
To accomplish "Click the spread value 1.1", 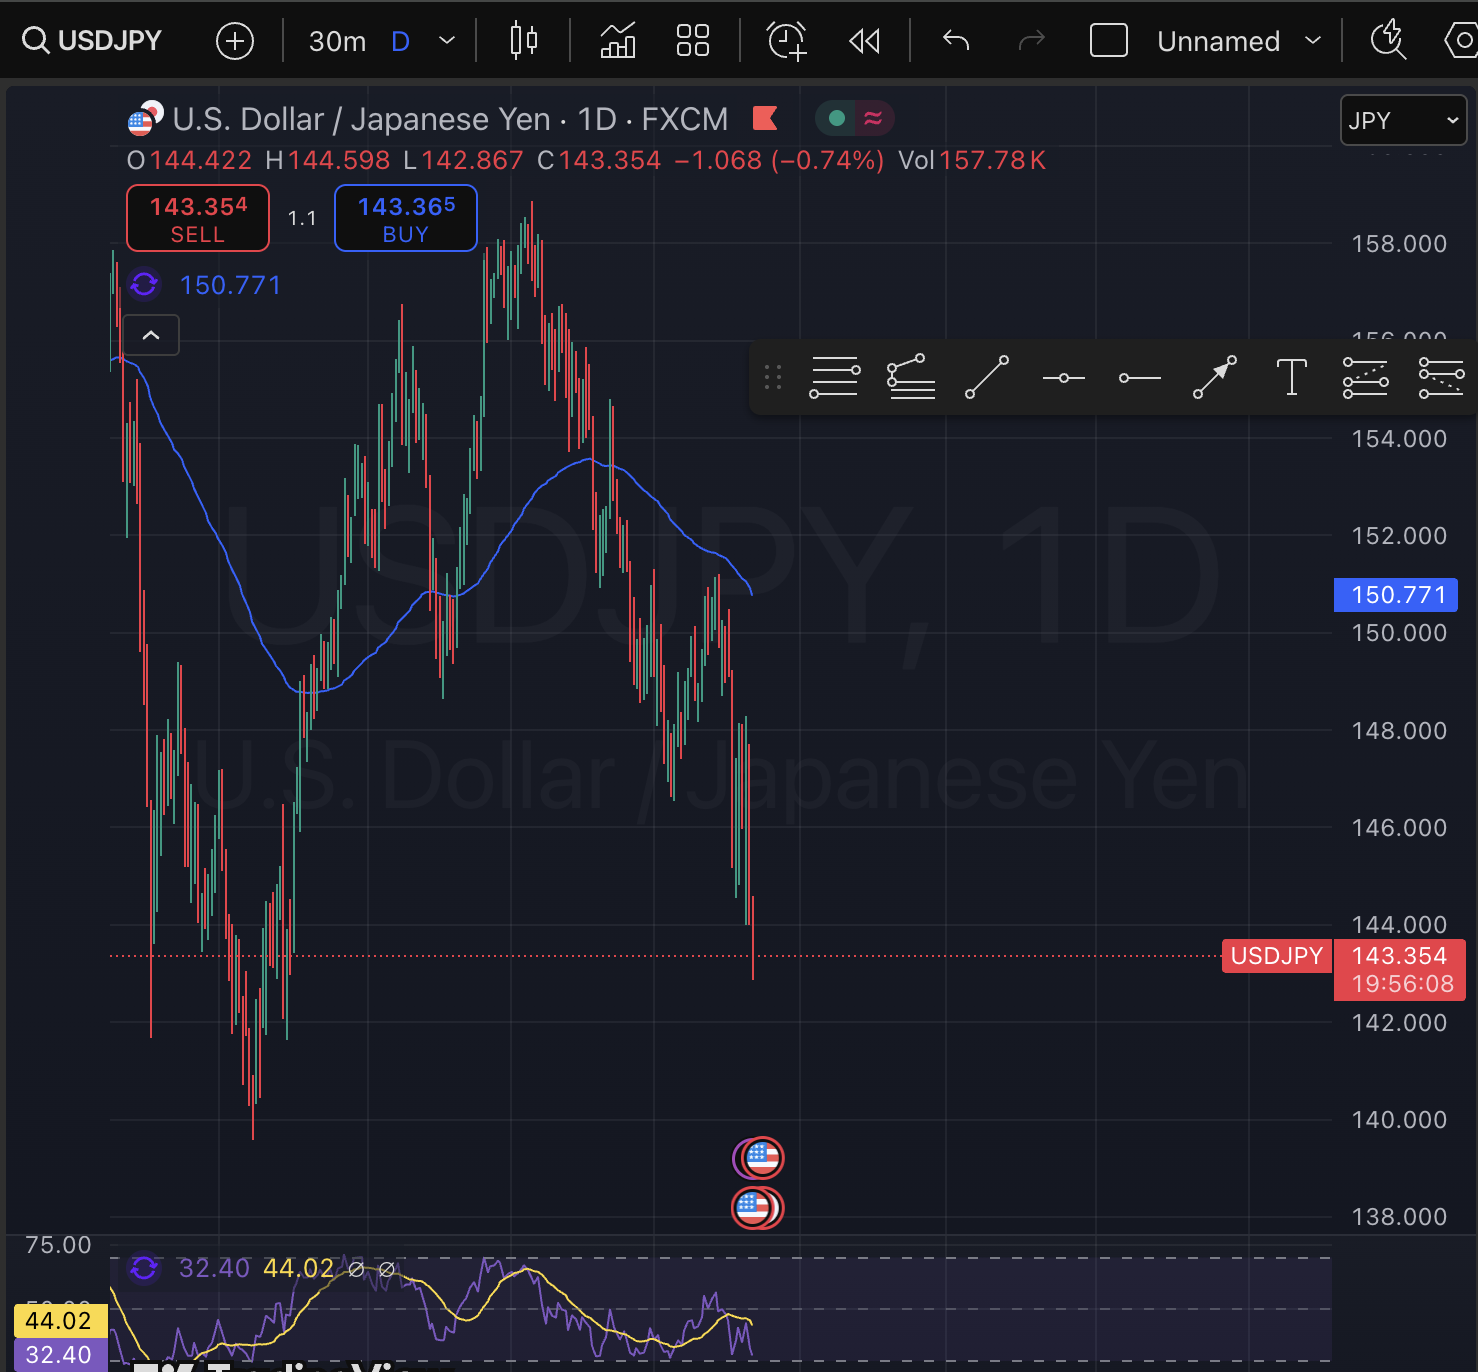I will click(302, 218).
